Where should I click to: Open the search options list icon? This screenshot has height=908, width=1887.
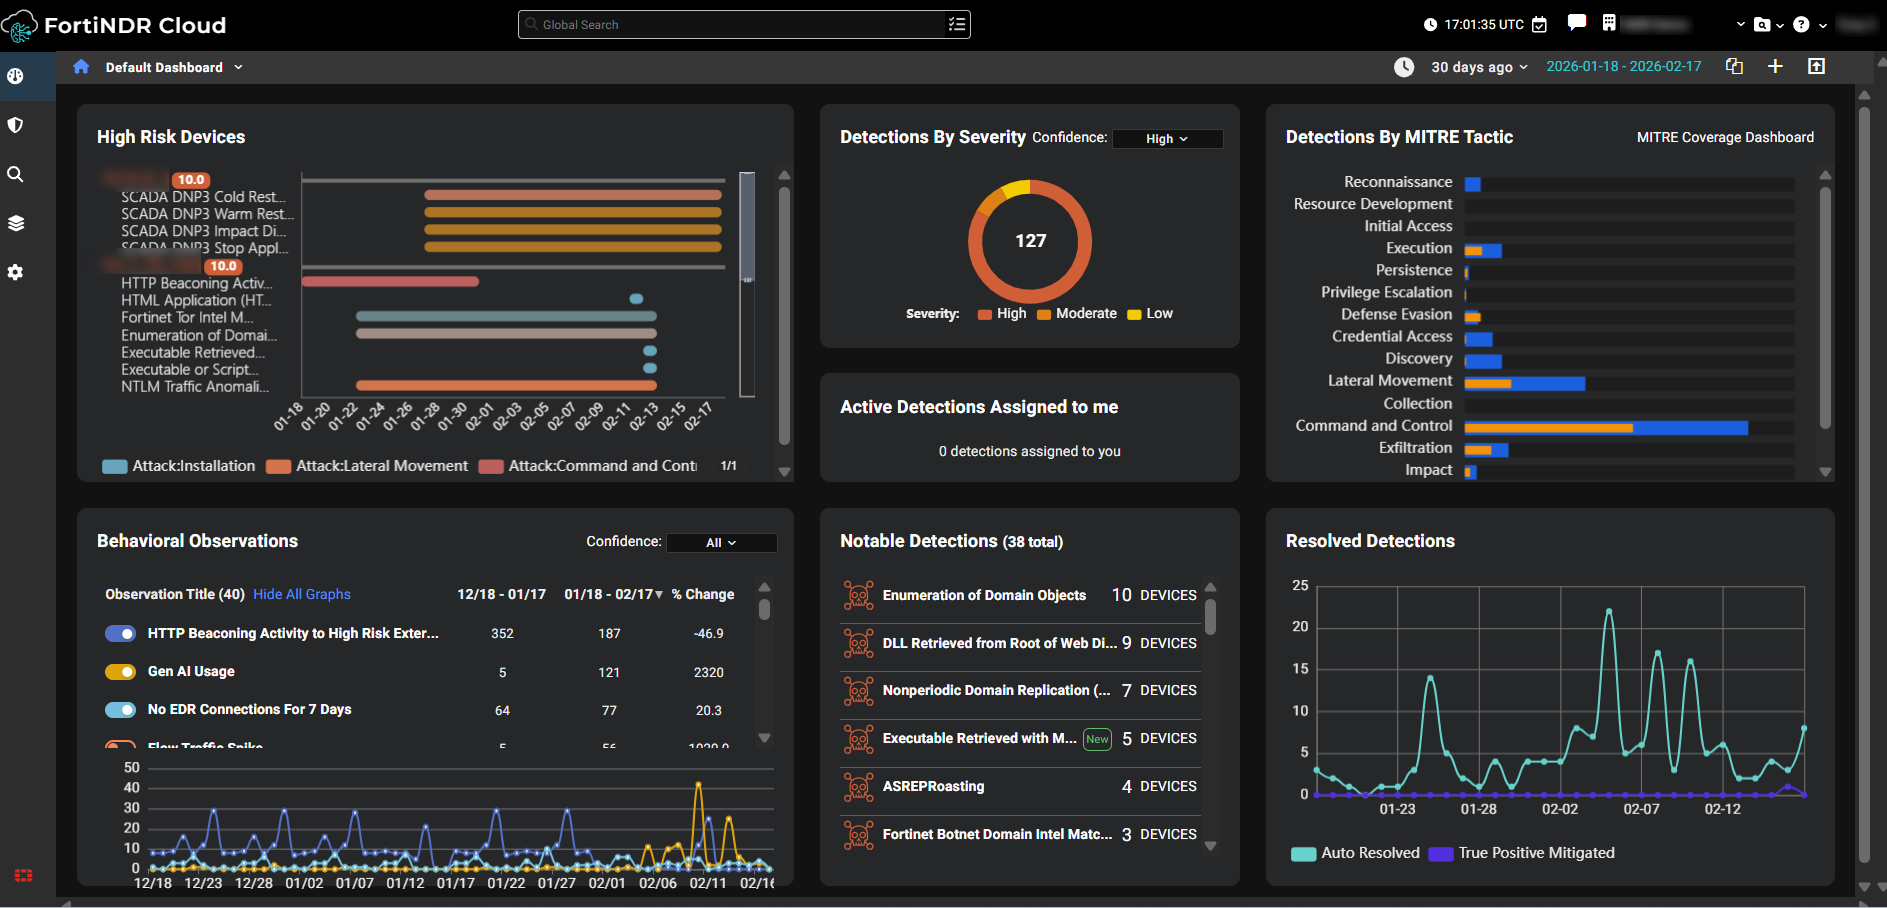[x=957, y=24]
